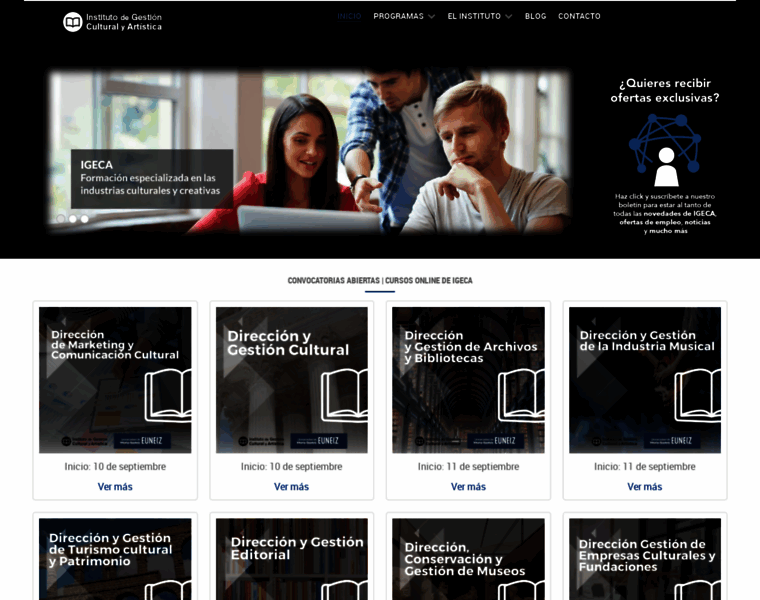760x600 pixels.
Task: Ver más for Dirección y Gestión Cultural
Action: 291,487
